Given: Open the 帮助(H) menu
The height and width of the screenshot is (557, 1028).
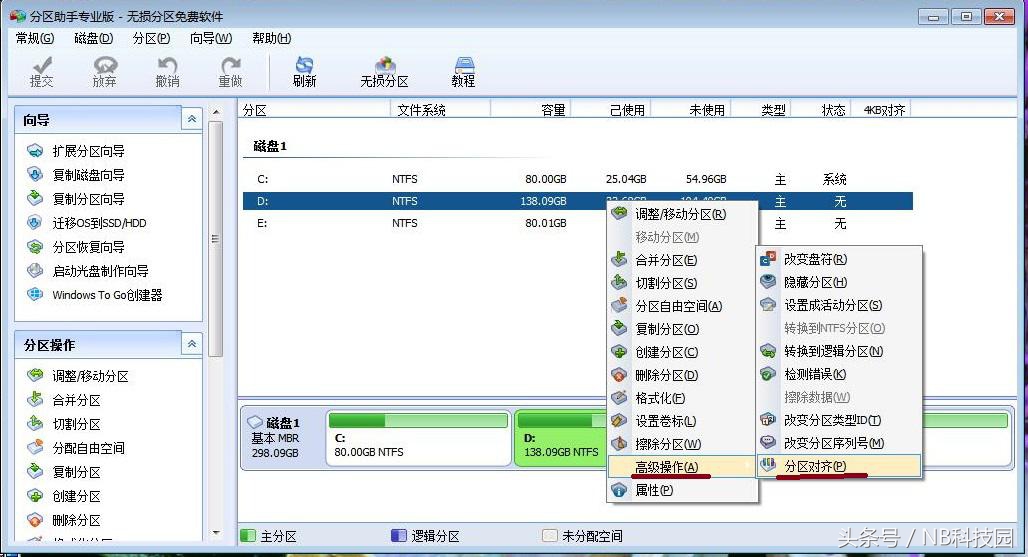Looking at the screenshot, I should point(271,39).
